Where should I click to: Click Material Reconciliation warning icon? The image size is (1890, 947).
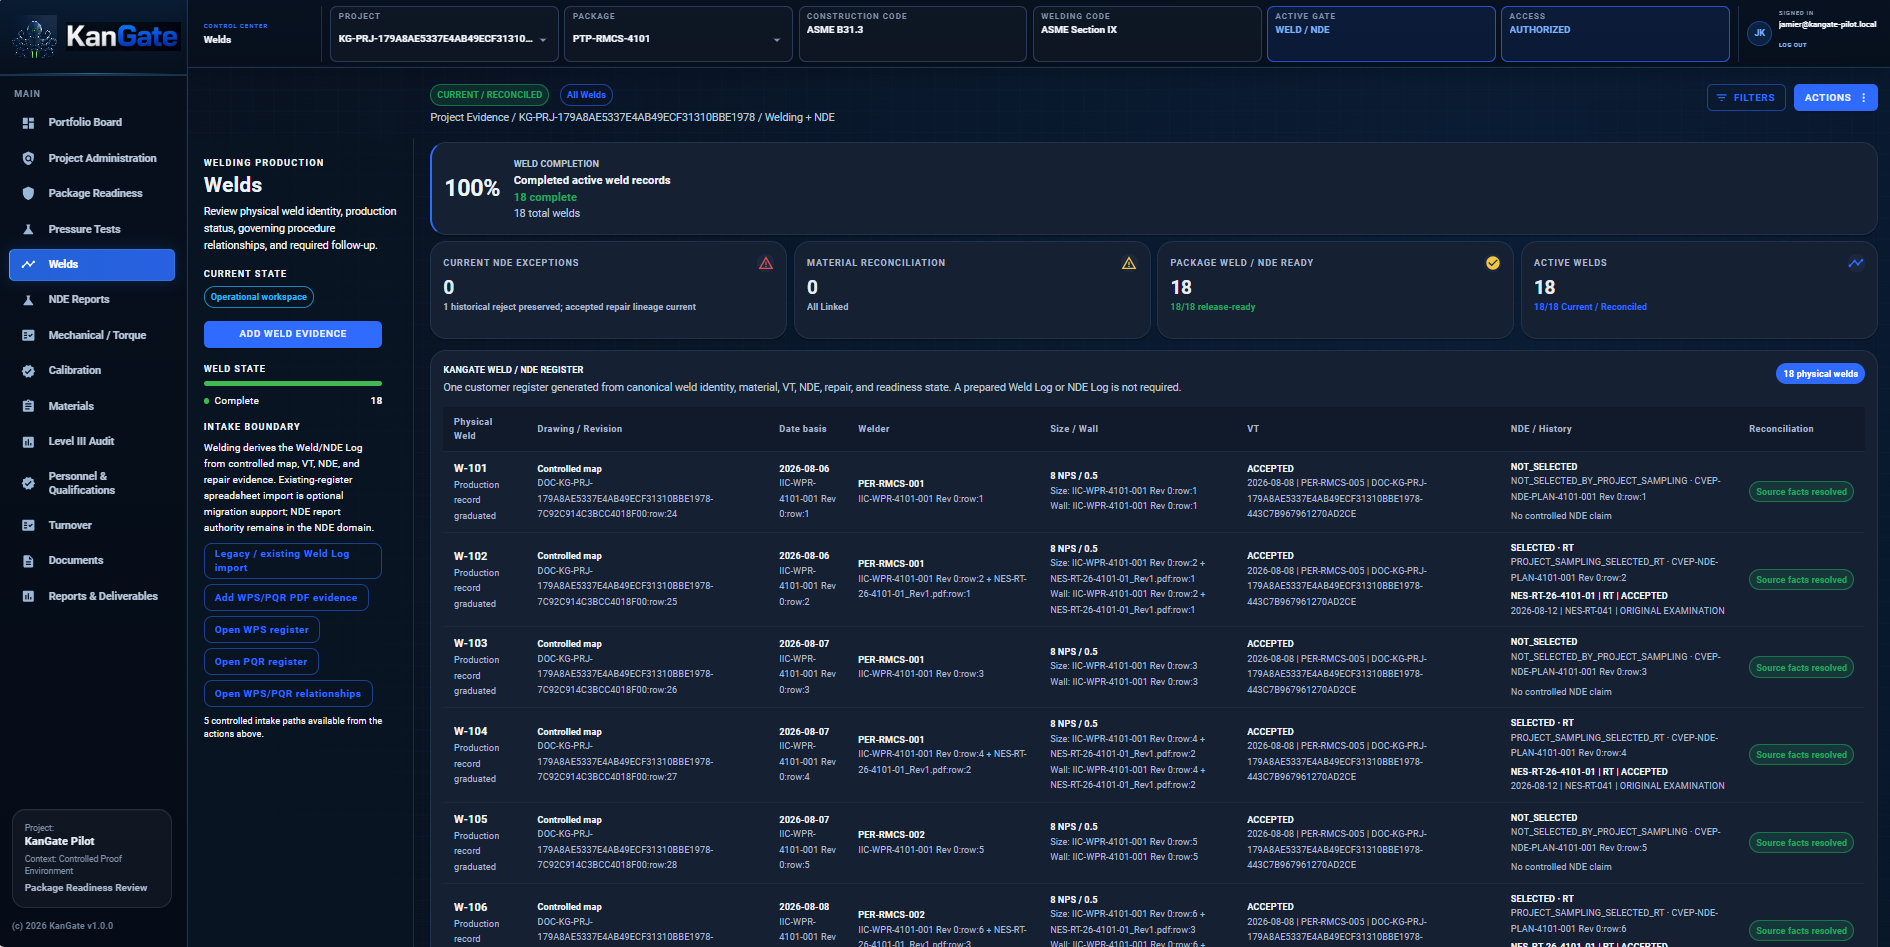click(1129, 263)
